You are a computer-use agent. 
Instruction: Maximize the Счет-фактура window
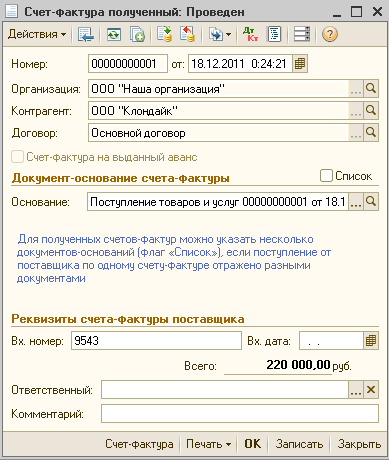[x=356, y=12]
